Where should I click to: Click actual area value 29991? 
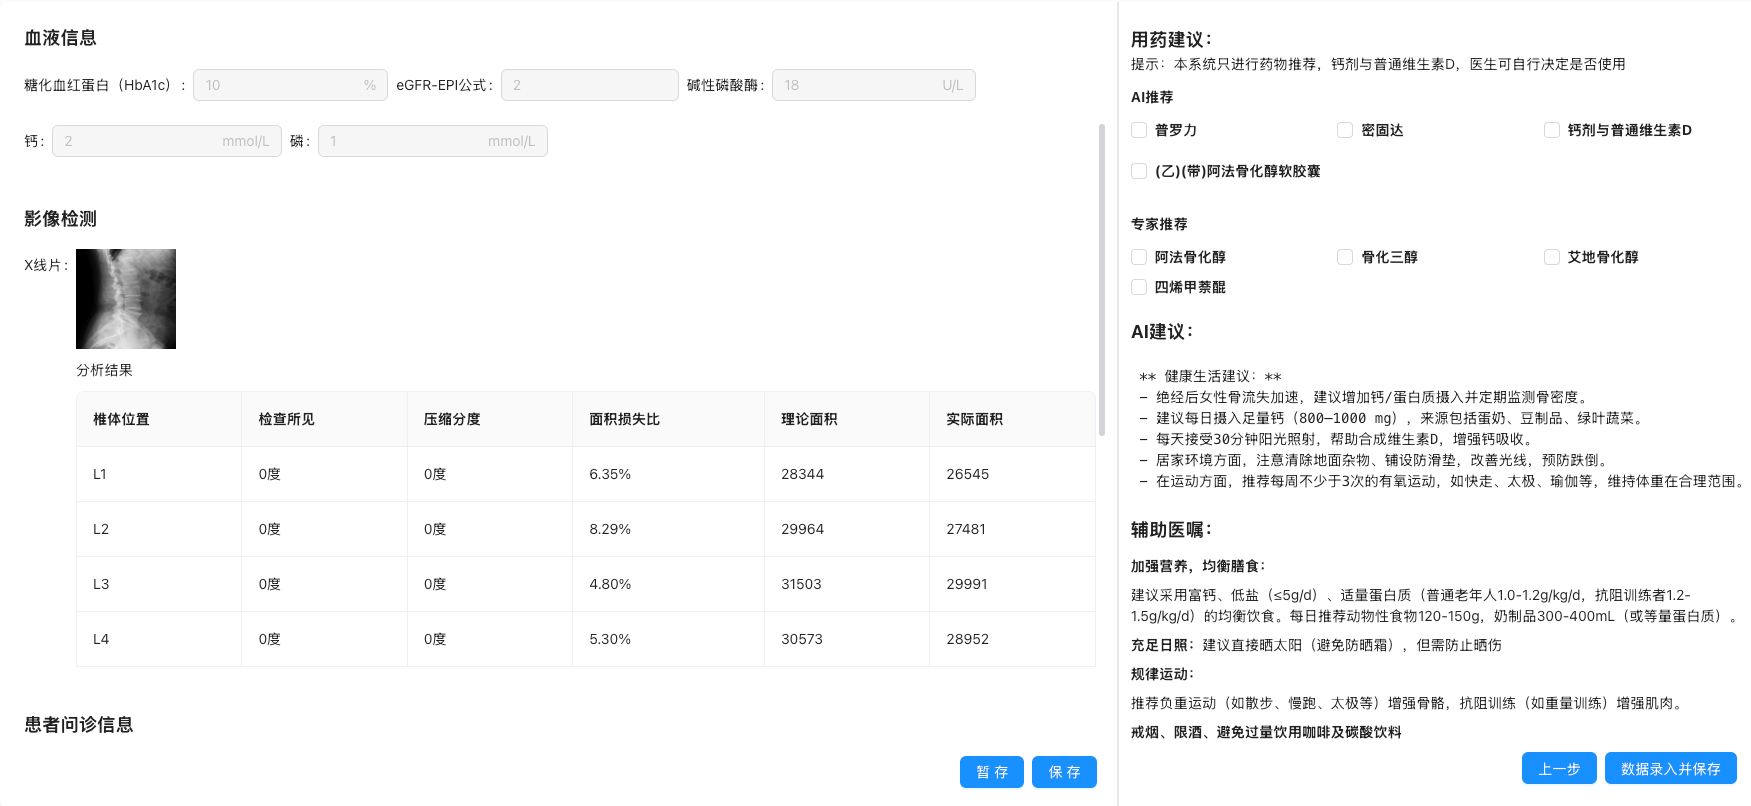click(x=967, y=584)
